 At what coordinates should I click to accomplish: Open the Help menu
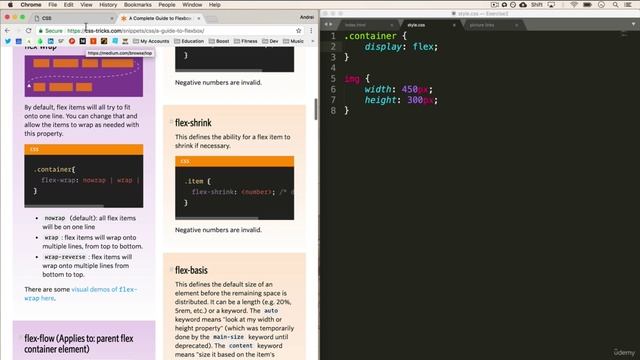215,5
